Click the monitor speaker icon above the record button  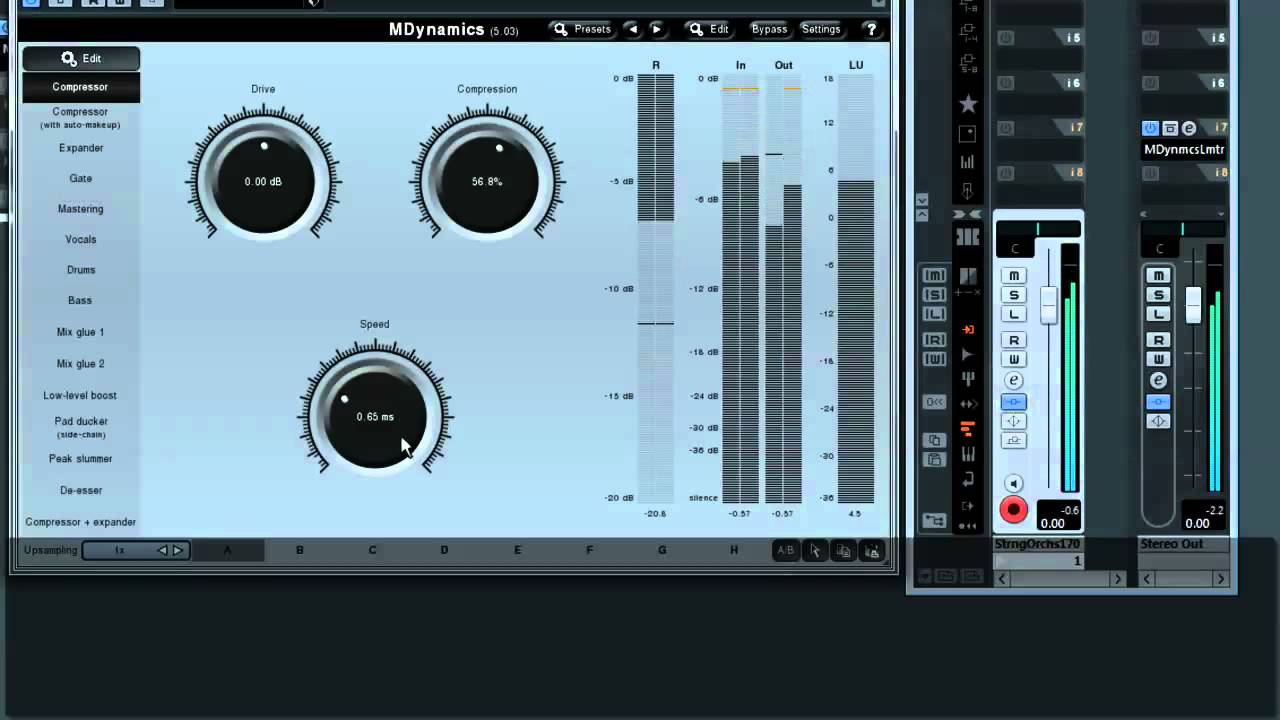(1013, 483)
